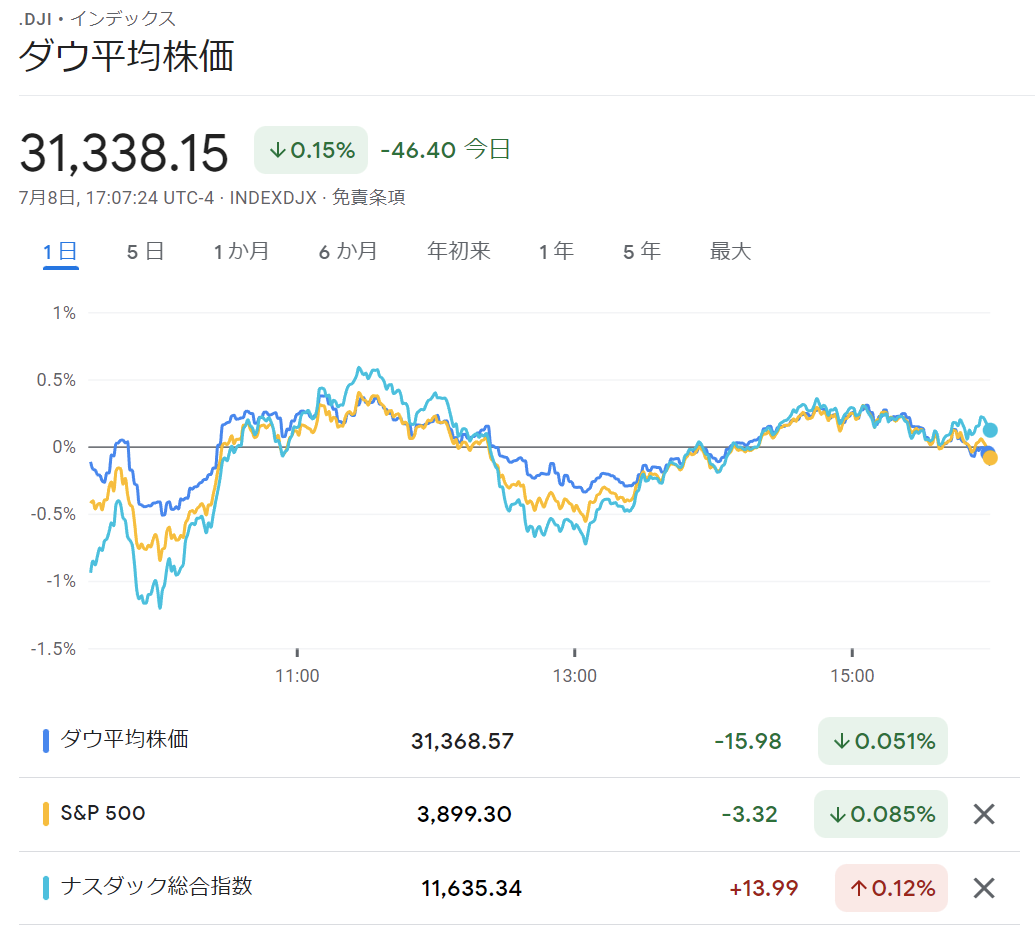The image size is (1035, 930).
Task: Click the .DJI・インデックス ticker label
Action: click(98, 18)
